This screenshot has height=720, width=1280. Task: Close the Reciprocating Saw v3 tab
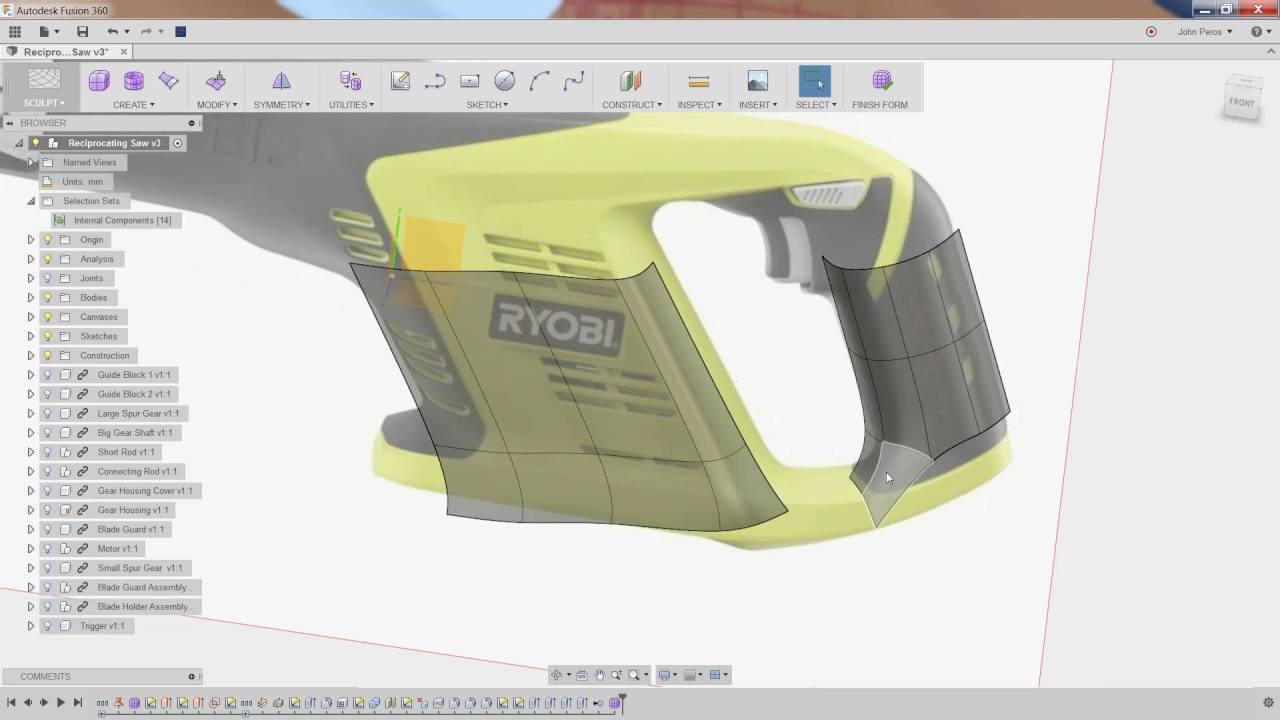(x=124, y=52)
